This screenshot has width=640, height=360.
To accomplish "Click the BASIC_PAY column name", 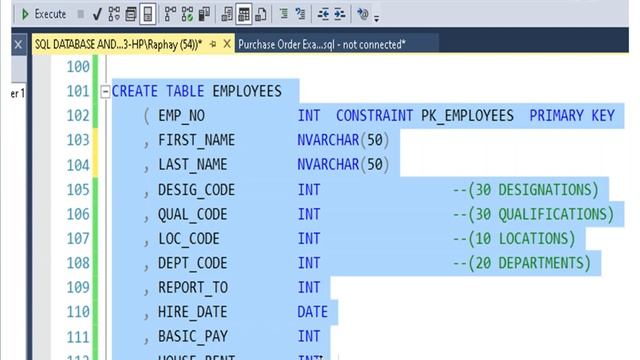I will point(193,337).
